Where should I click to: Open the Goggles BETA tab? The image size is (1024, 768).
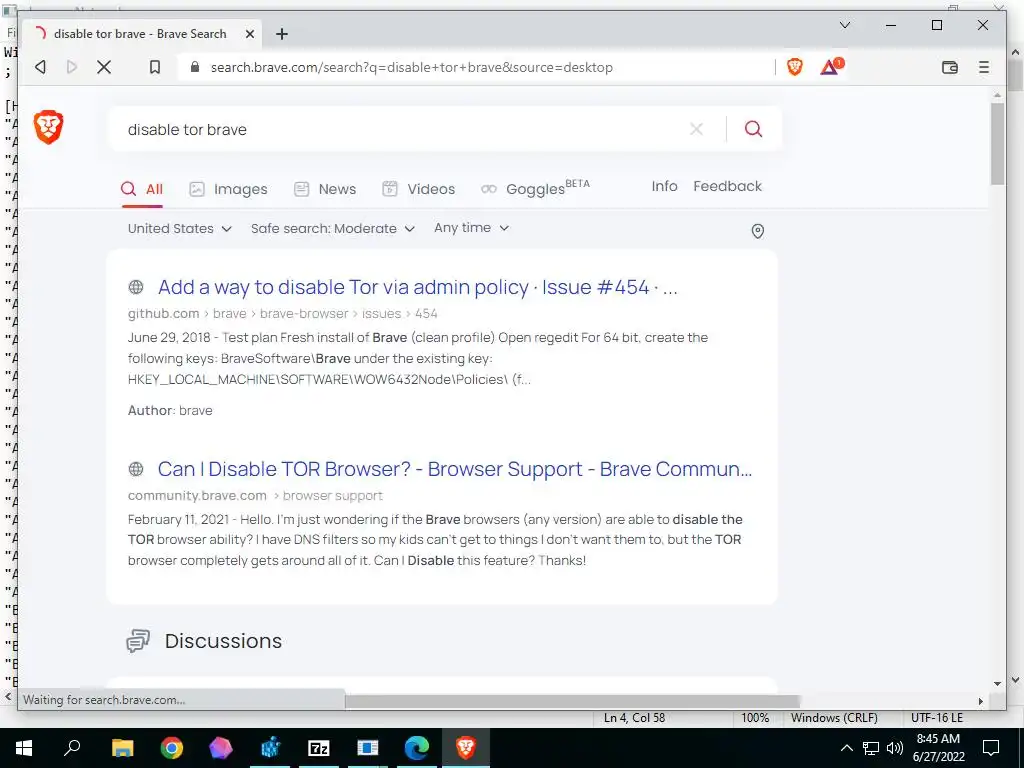(535, 188)
